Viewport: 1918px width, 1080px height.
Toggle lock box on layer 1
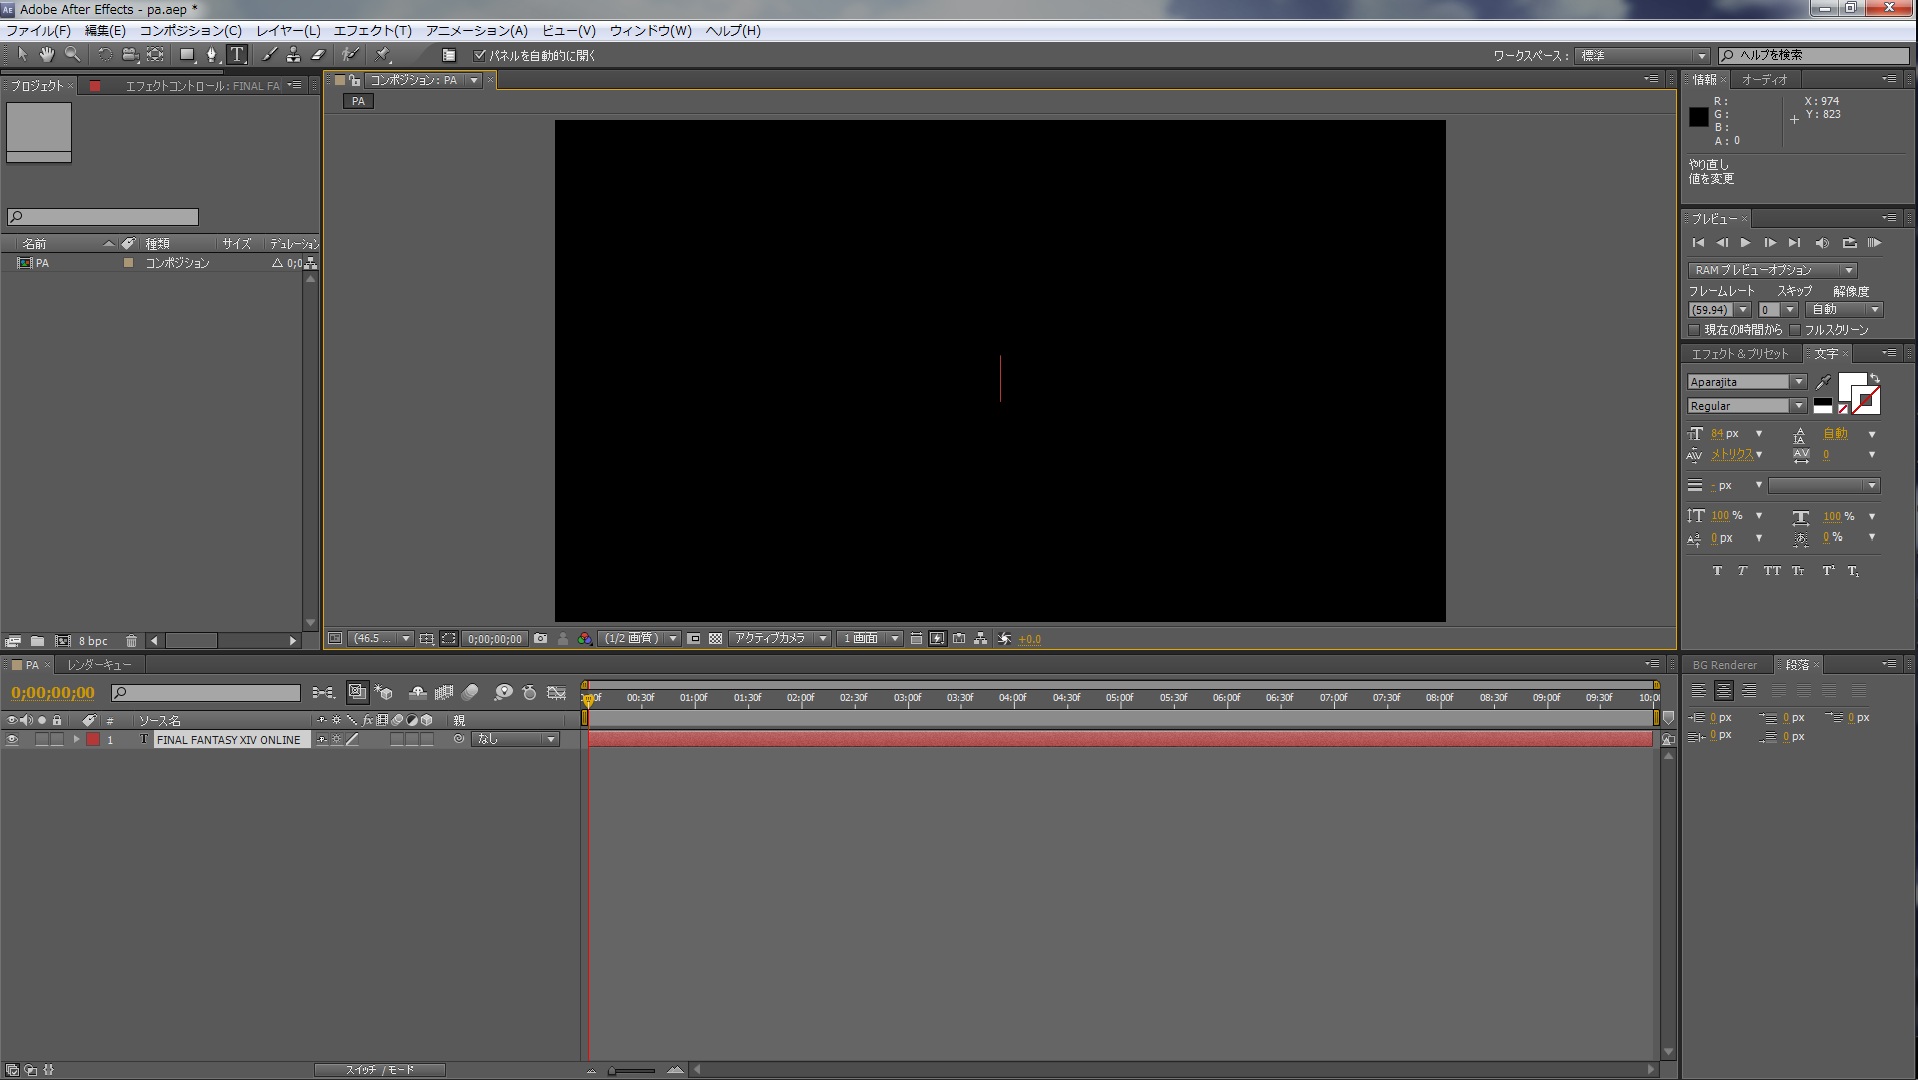[x=57, y=740]
